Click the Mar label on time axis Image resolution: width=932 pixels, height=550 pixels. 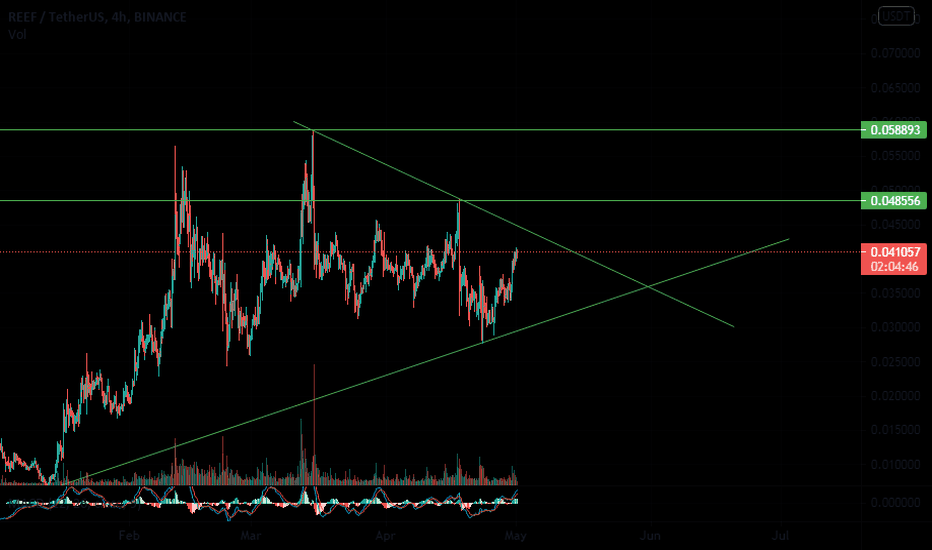tap(251, 536)
